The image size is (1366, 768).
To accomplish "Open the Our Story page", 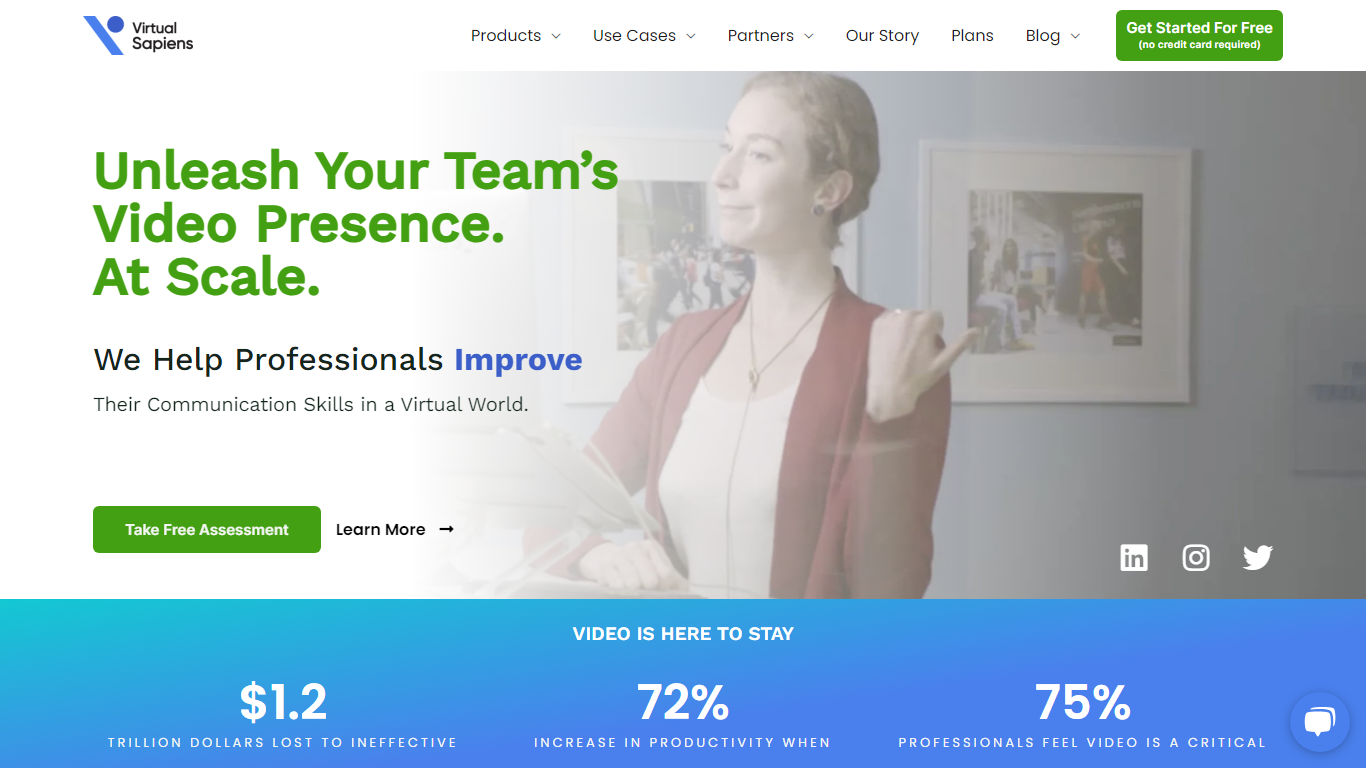I will click(882, 35).
